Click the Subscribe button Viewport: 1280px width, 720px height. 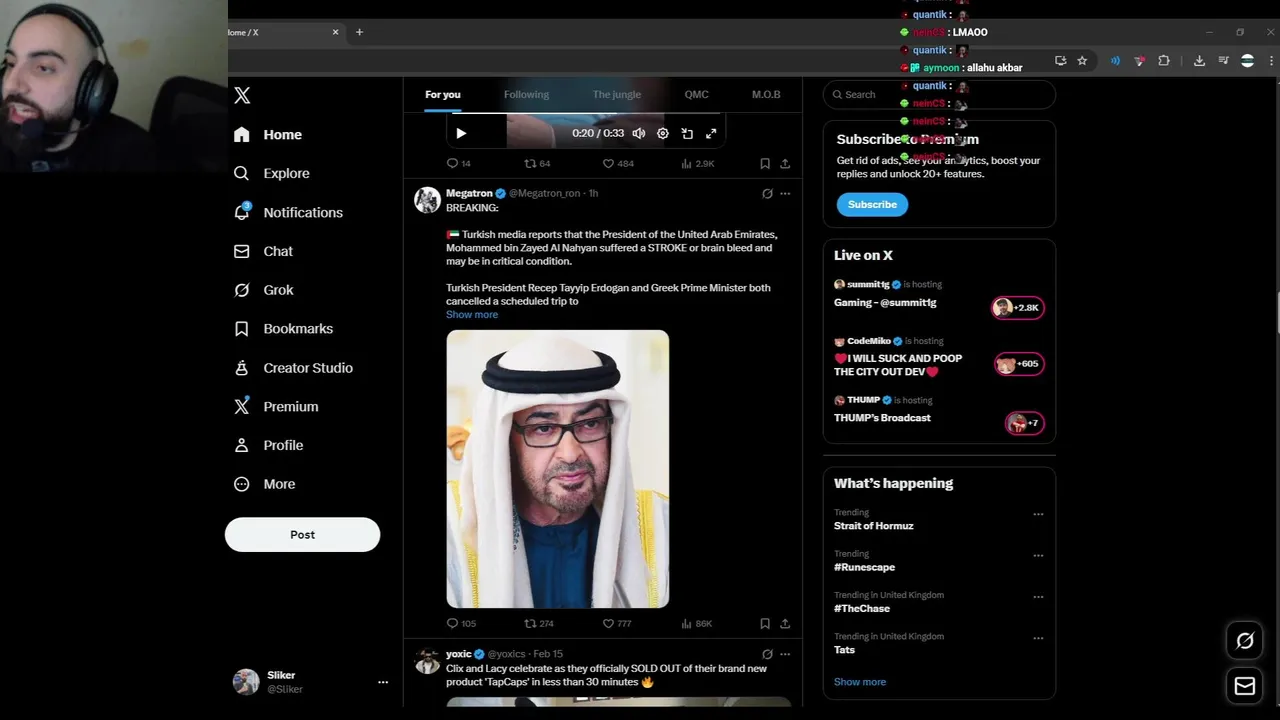(872, 204)
